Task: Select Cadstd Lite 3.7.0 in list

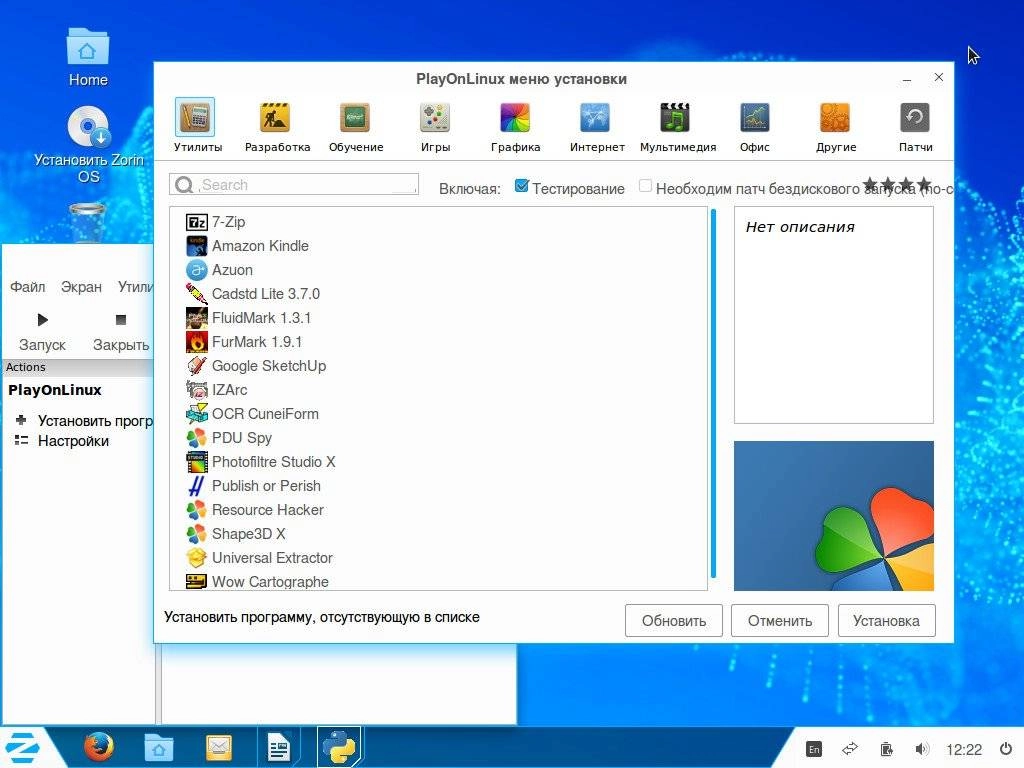Action: 266,294
